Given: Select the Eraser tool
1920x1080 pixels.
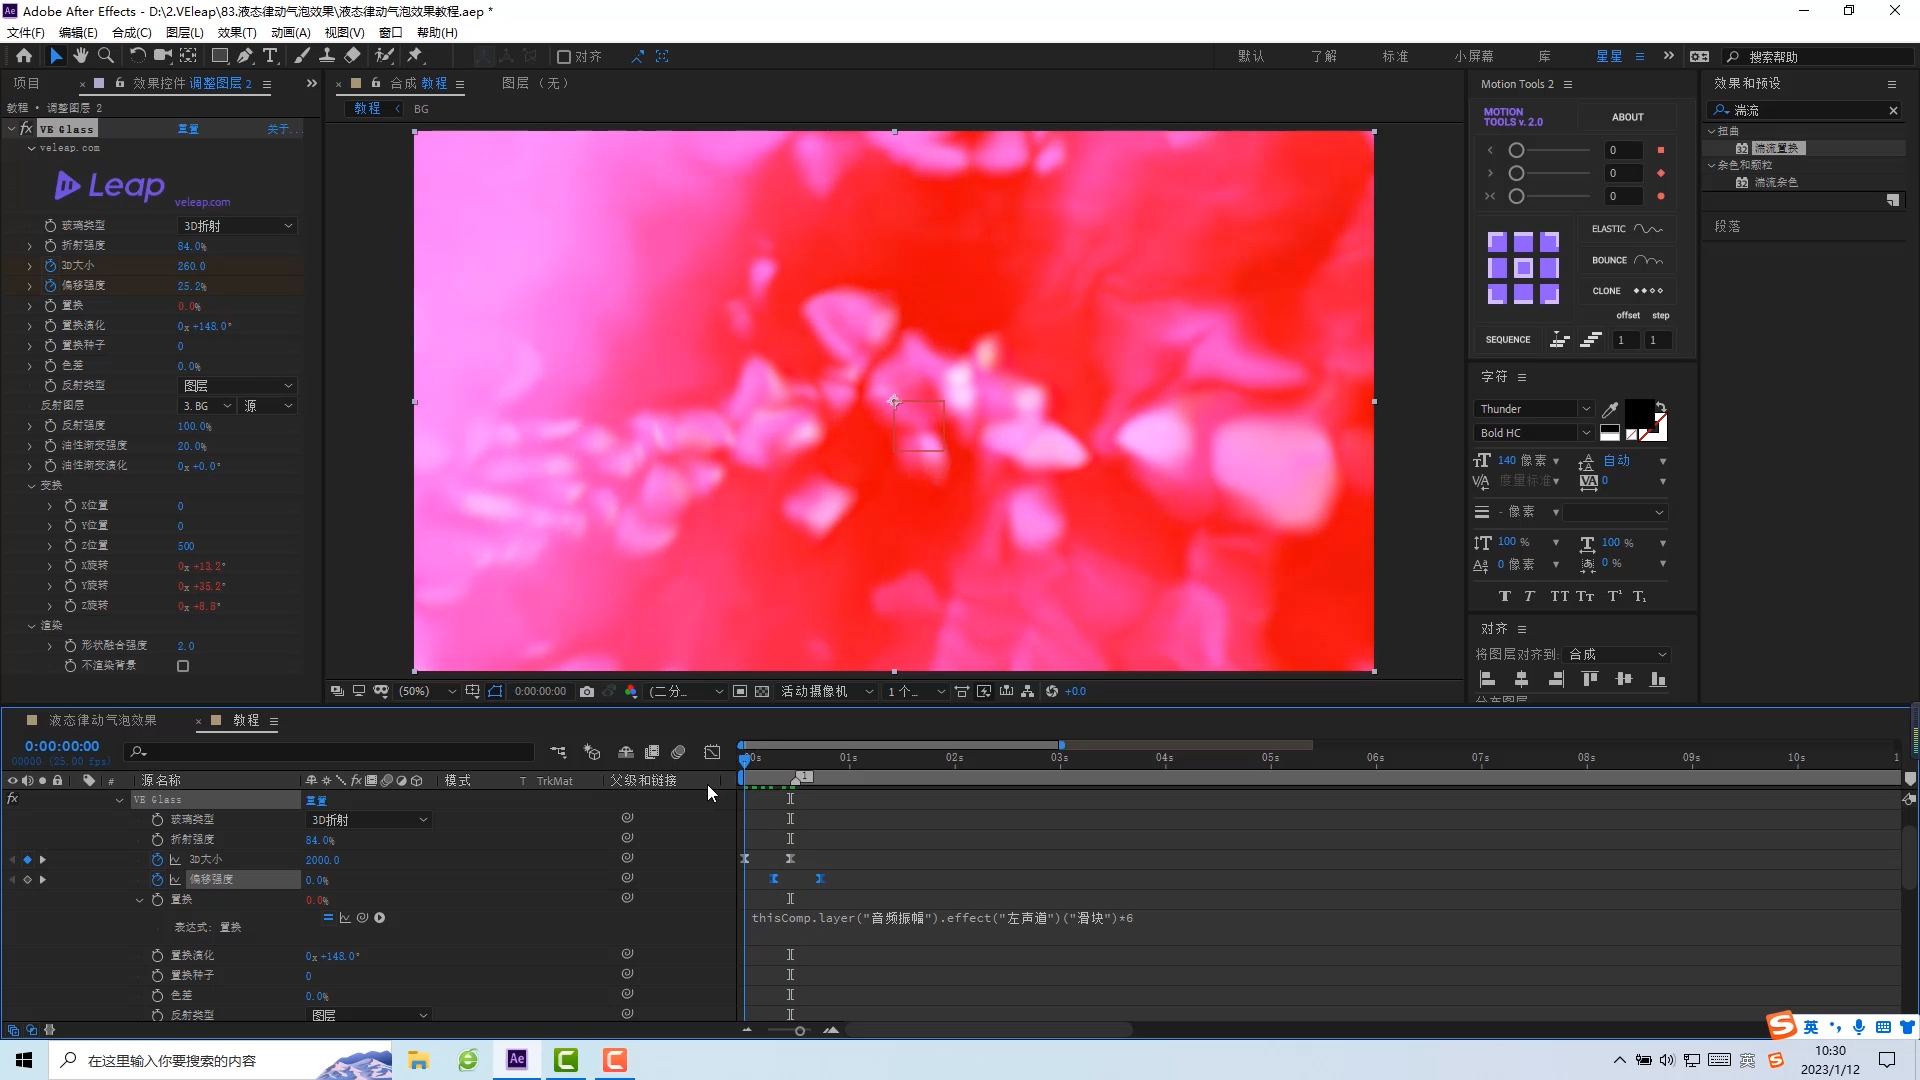Looking at the screenshot, I should [352, 56].
